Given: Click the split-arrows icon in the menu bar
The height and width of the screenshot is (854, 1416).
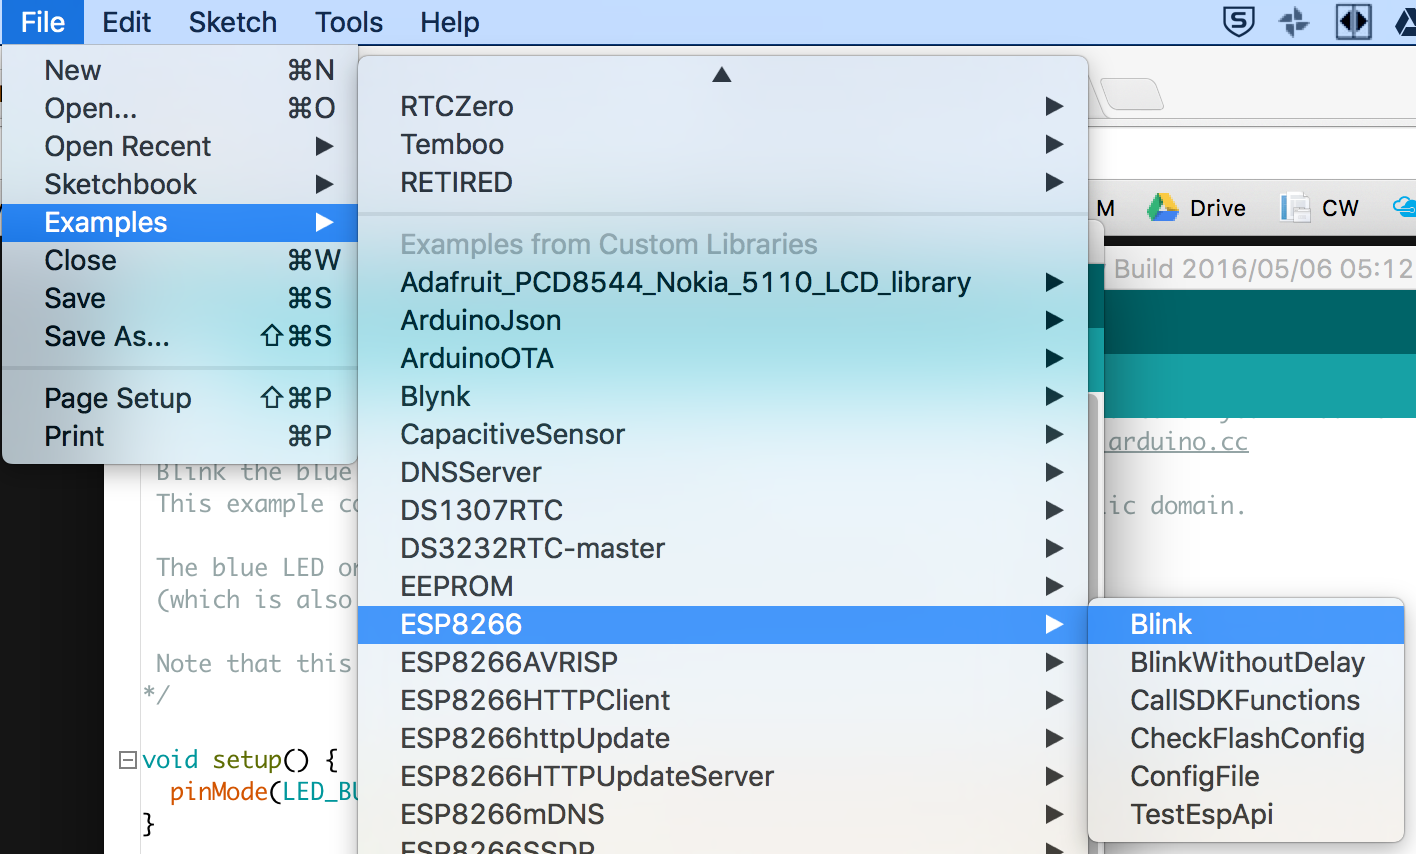Looking at the screenshot, I should click(x=1353, y=22).
